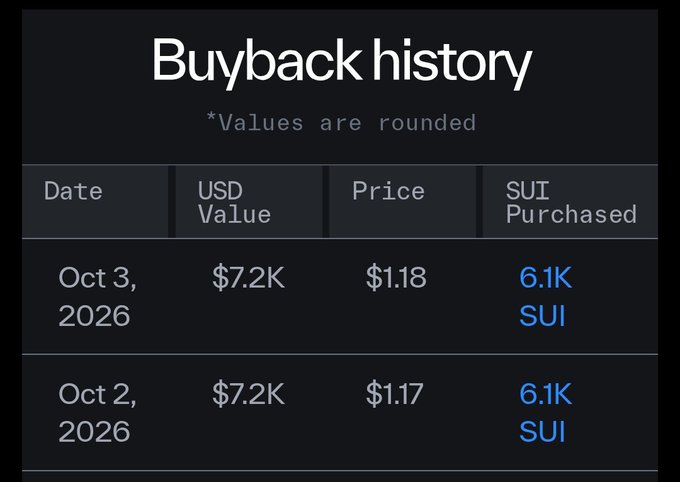Click the $7.2K value in Oct 2 row
Image resolution: width=680 pixels, height=482 pixels.
(248, 393)
